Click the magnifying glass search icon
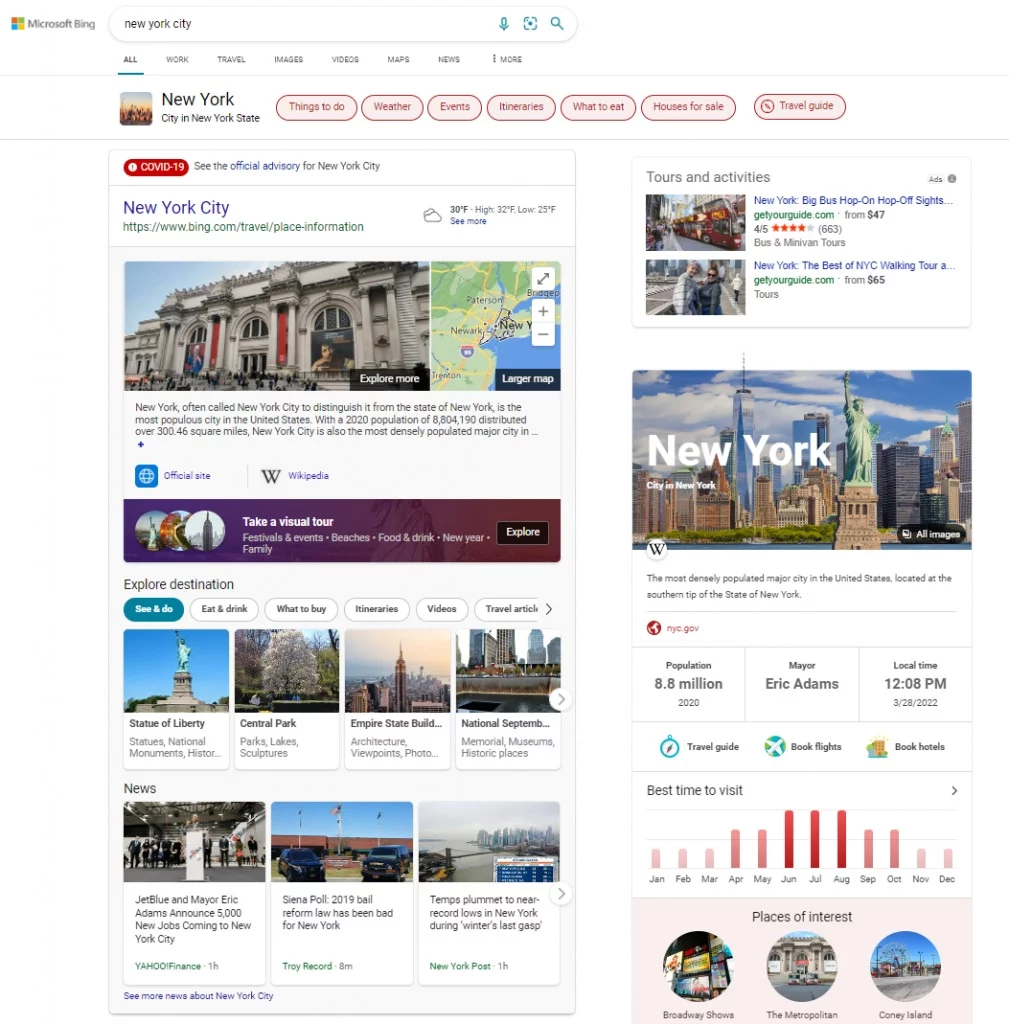The image size is (1009, 1024). point(557,24)
